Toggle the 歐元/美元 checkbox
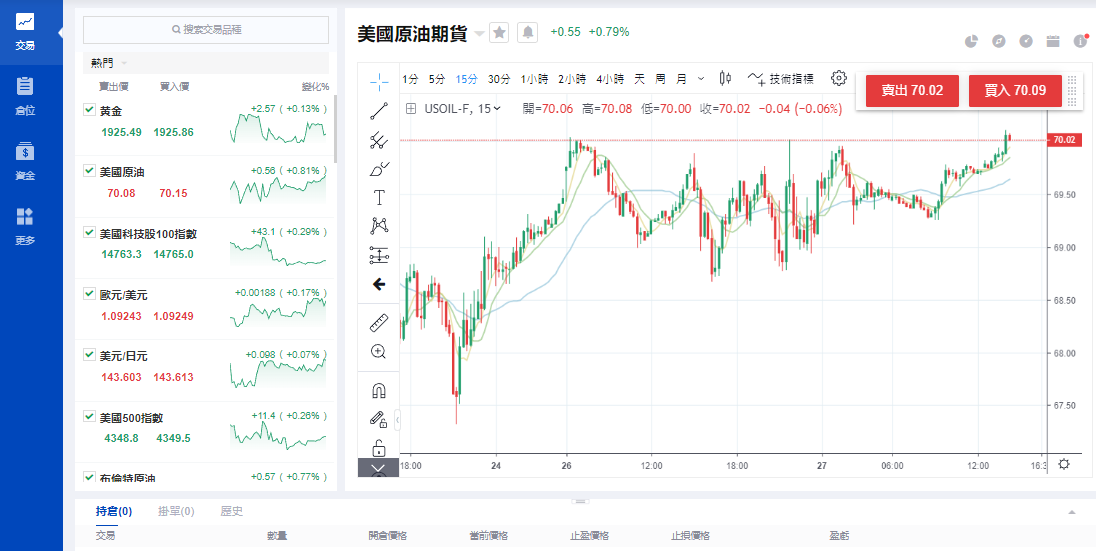 click(90, 295)
